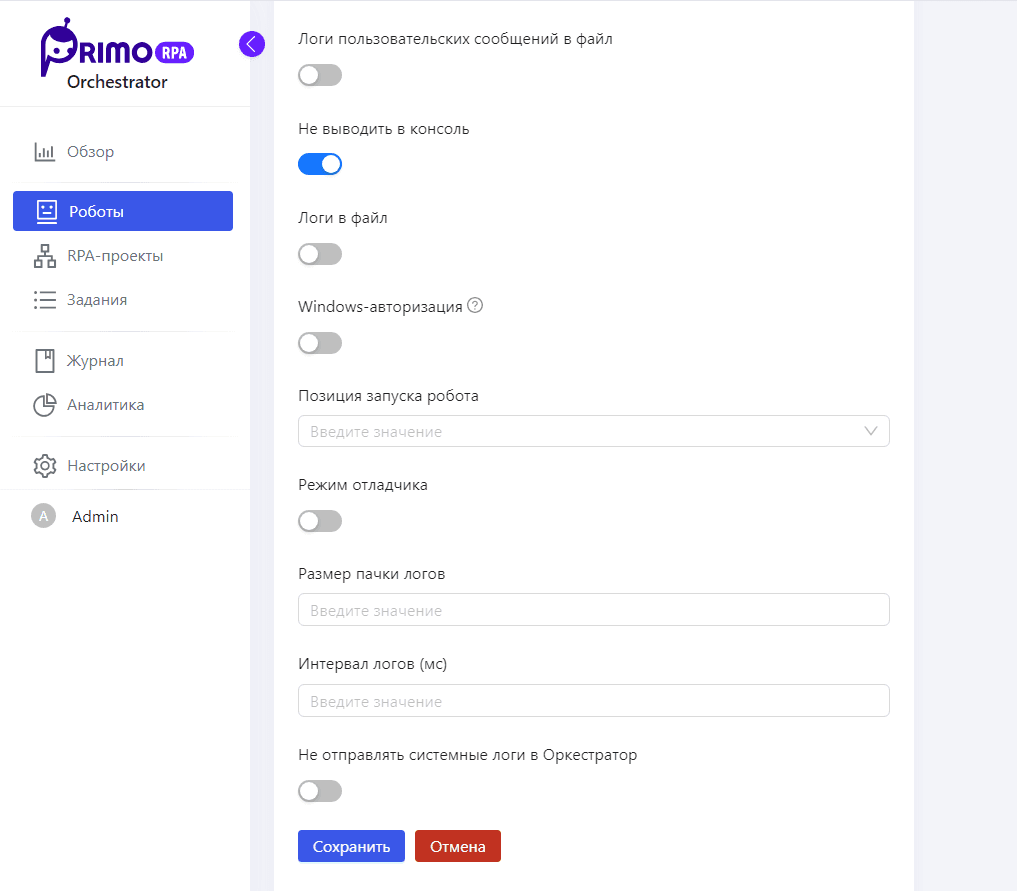Enable Логи пользовательских сообщений в файл toggle
Viewport: 1017px width, 891px height.
(320, 75)
